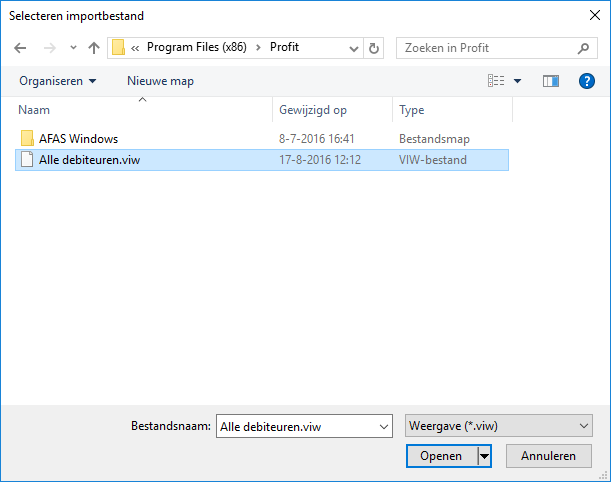Click the search magnifier icon
Viewport: 611px width, 482px height.
[x=583, y=48]
